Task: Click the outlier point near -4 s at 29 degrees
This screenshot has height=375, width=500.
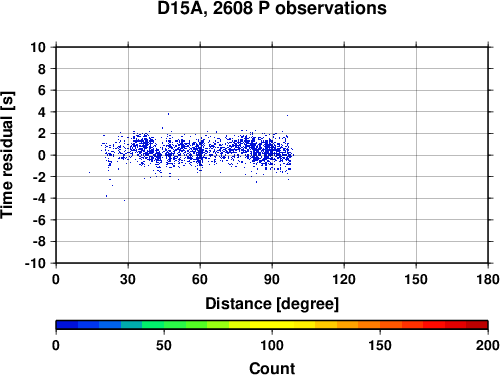Action: [125, 200]
